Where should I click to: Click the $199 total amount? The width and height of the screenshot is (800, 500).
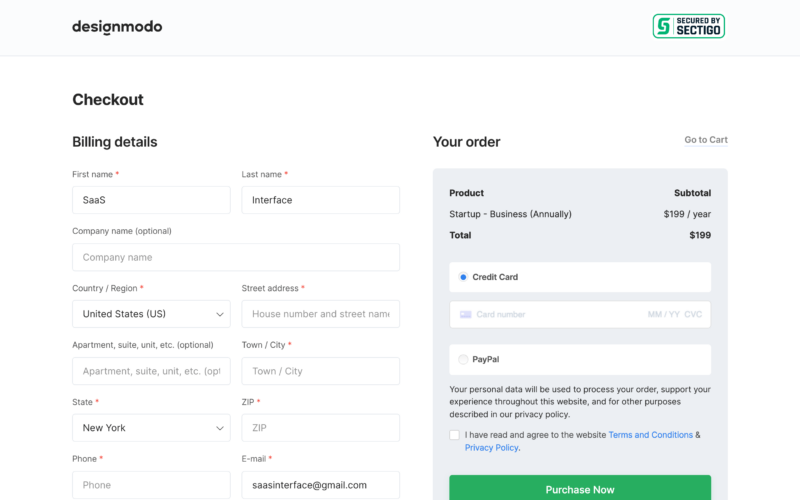700,235
